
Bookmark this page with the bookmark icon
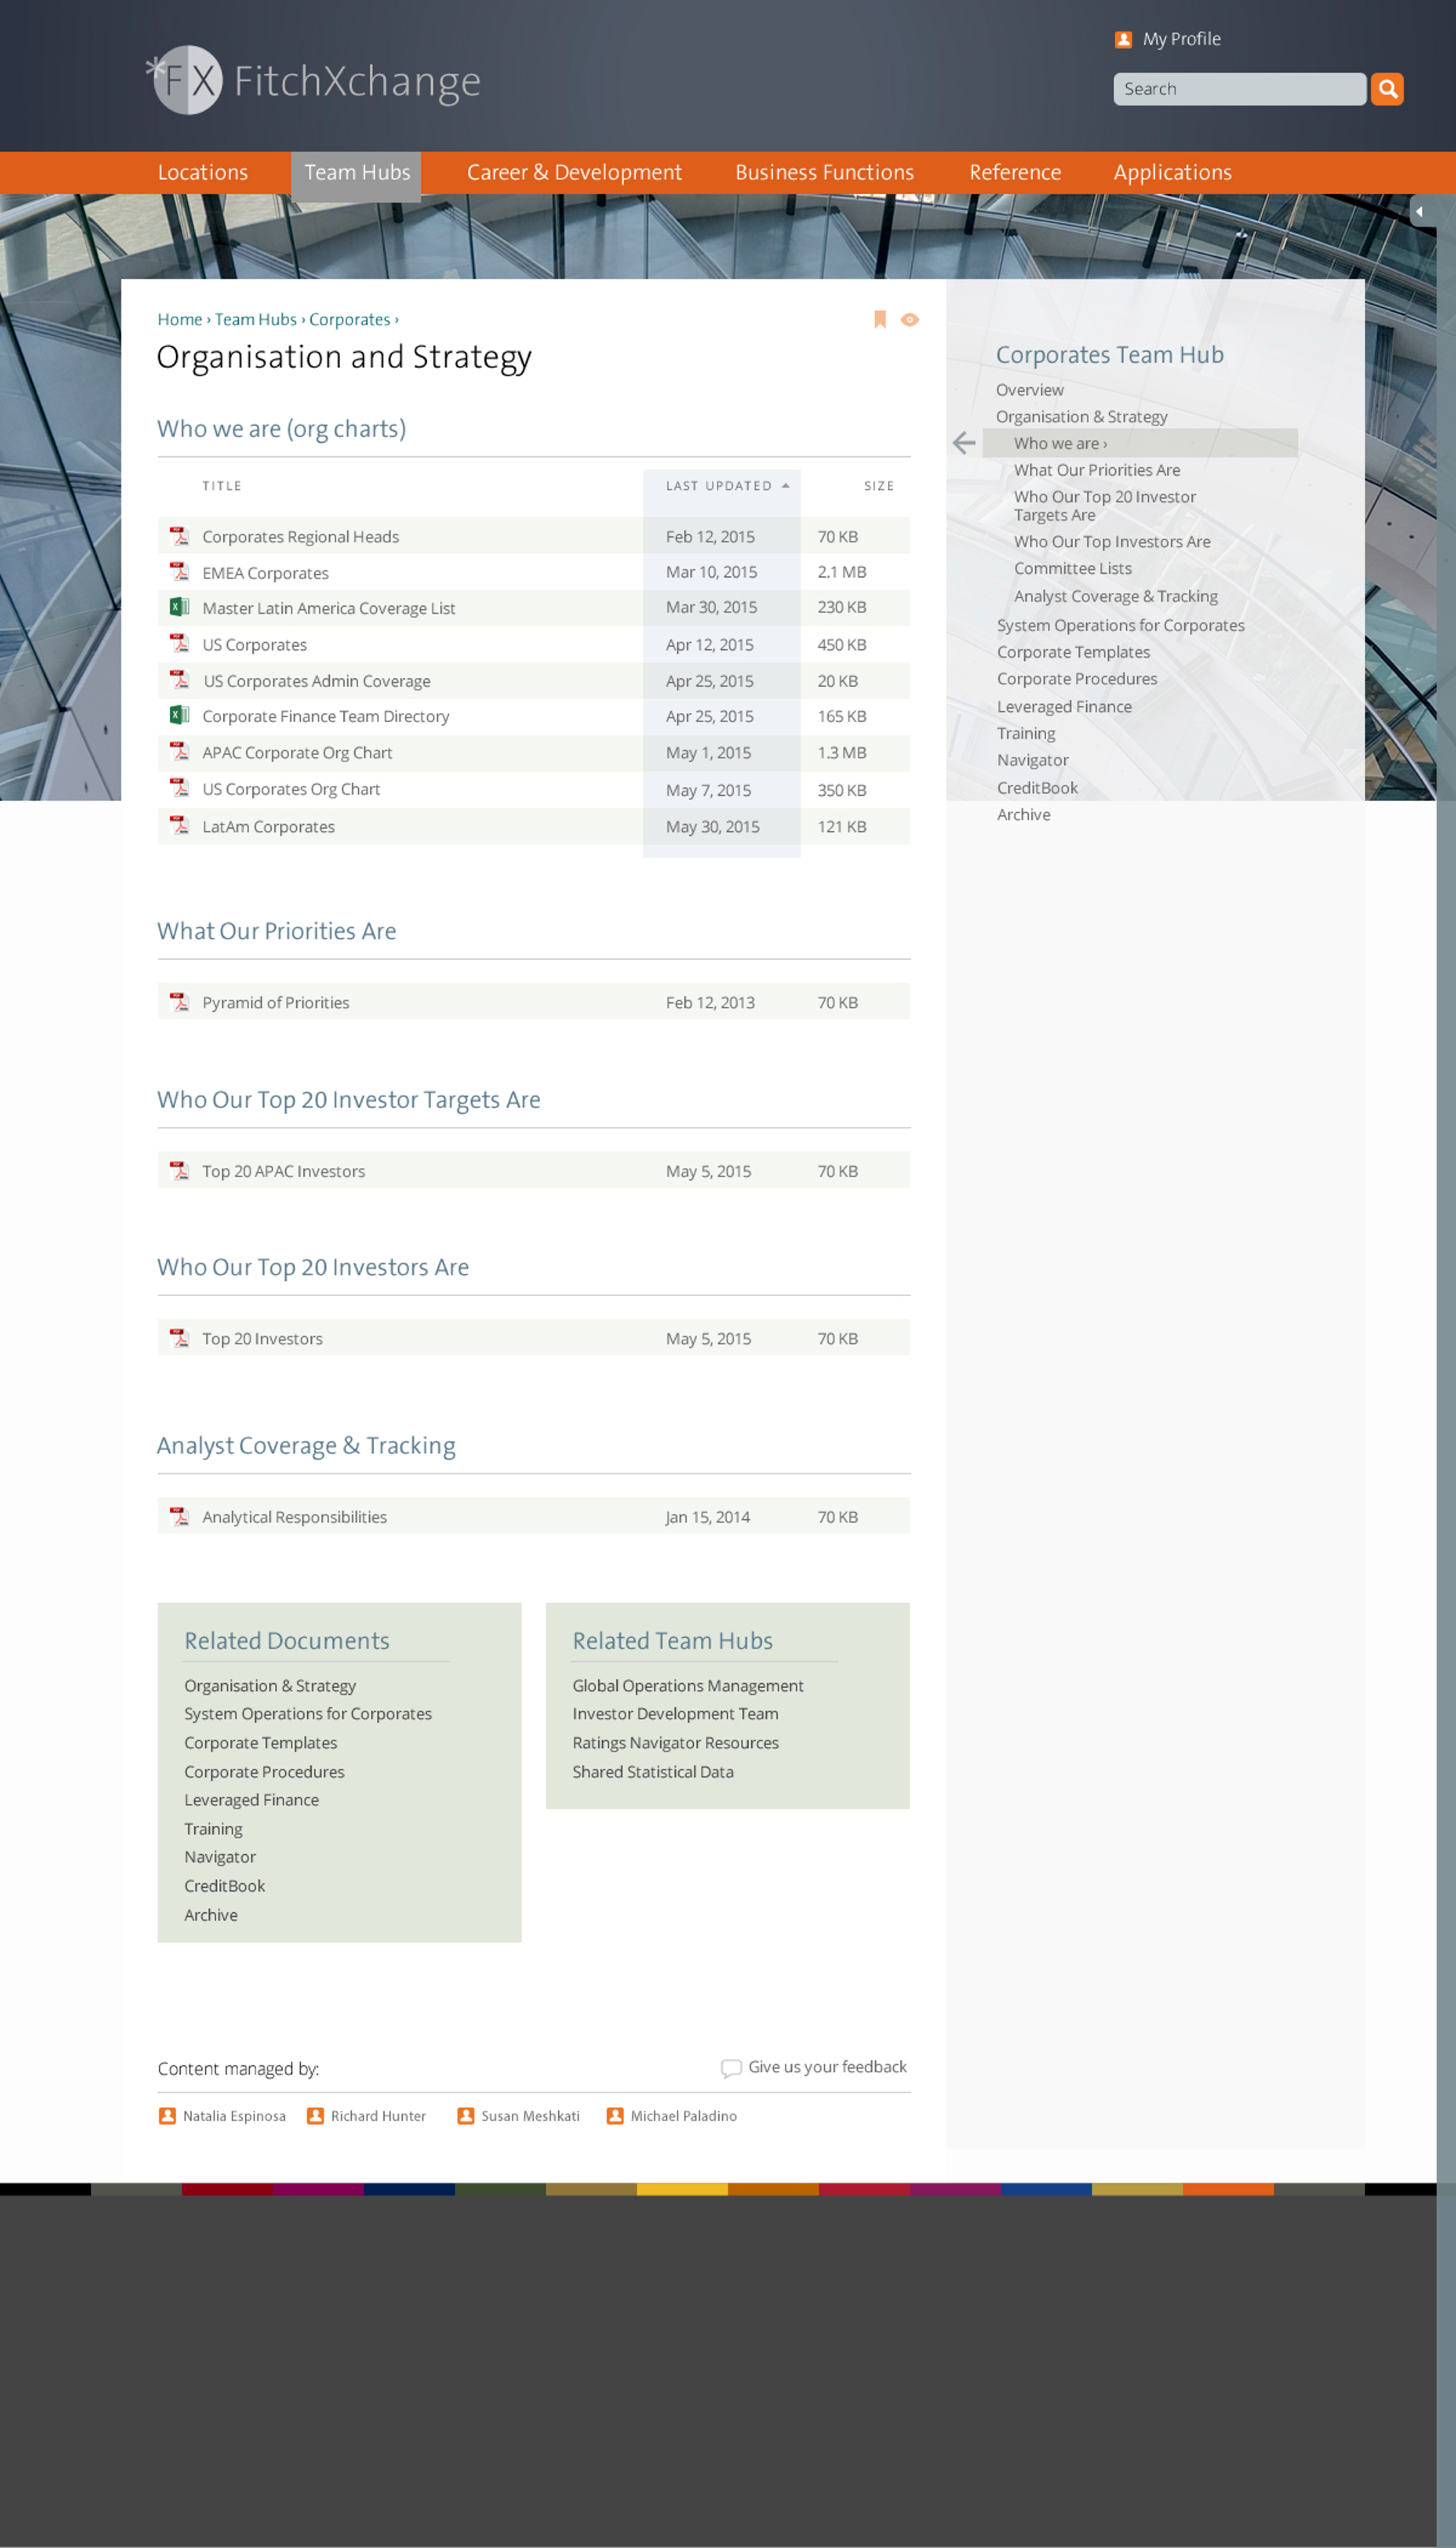point(880,319)
